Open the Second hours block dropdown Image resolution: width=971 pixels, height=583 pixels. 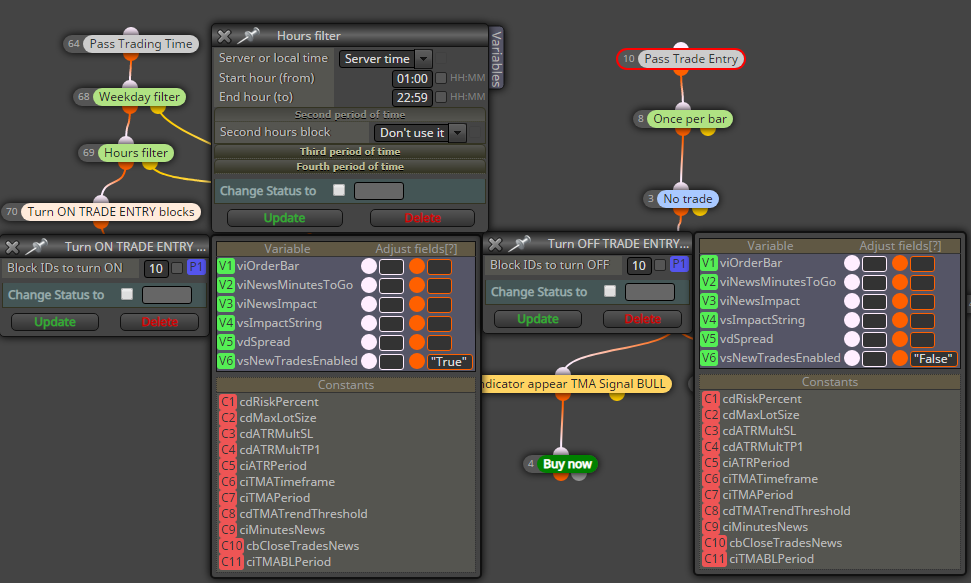[419, 133]
